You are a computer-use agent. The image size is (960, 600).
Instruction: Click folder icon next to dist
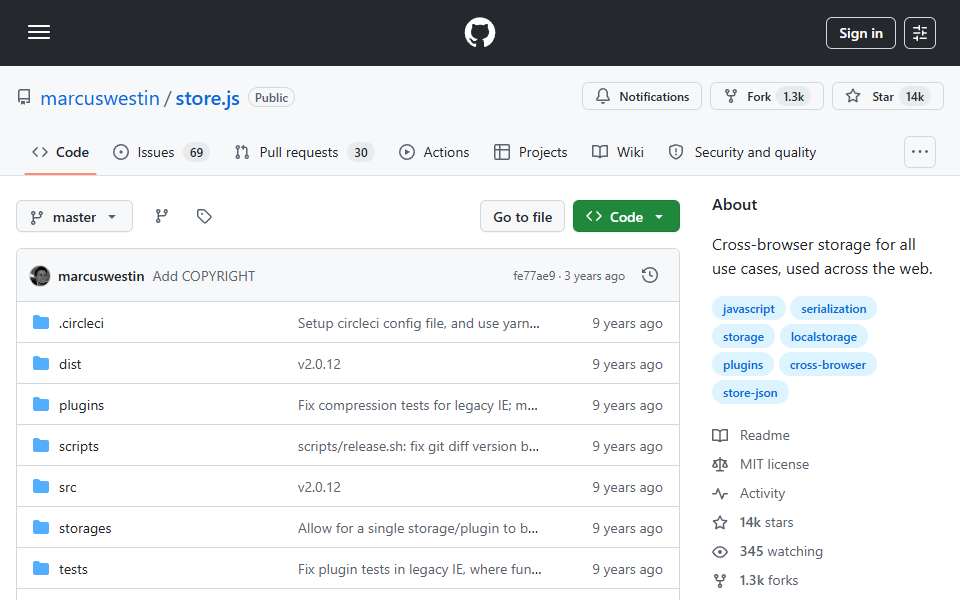[x=41, y=364]
